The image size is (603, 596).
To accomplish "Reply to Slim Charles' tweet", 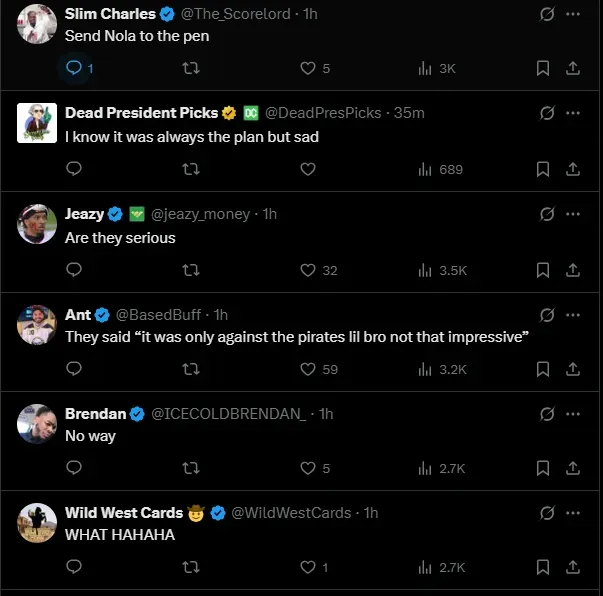I will 74,68.
